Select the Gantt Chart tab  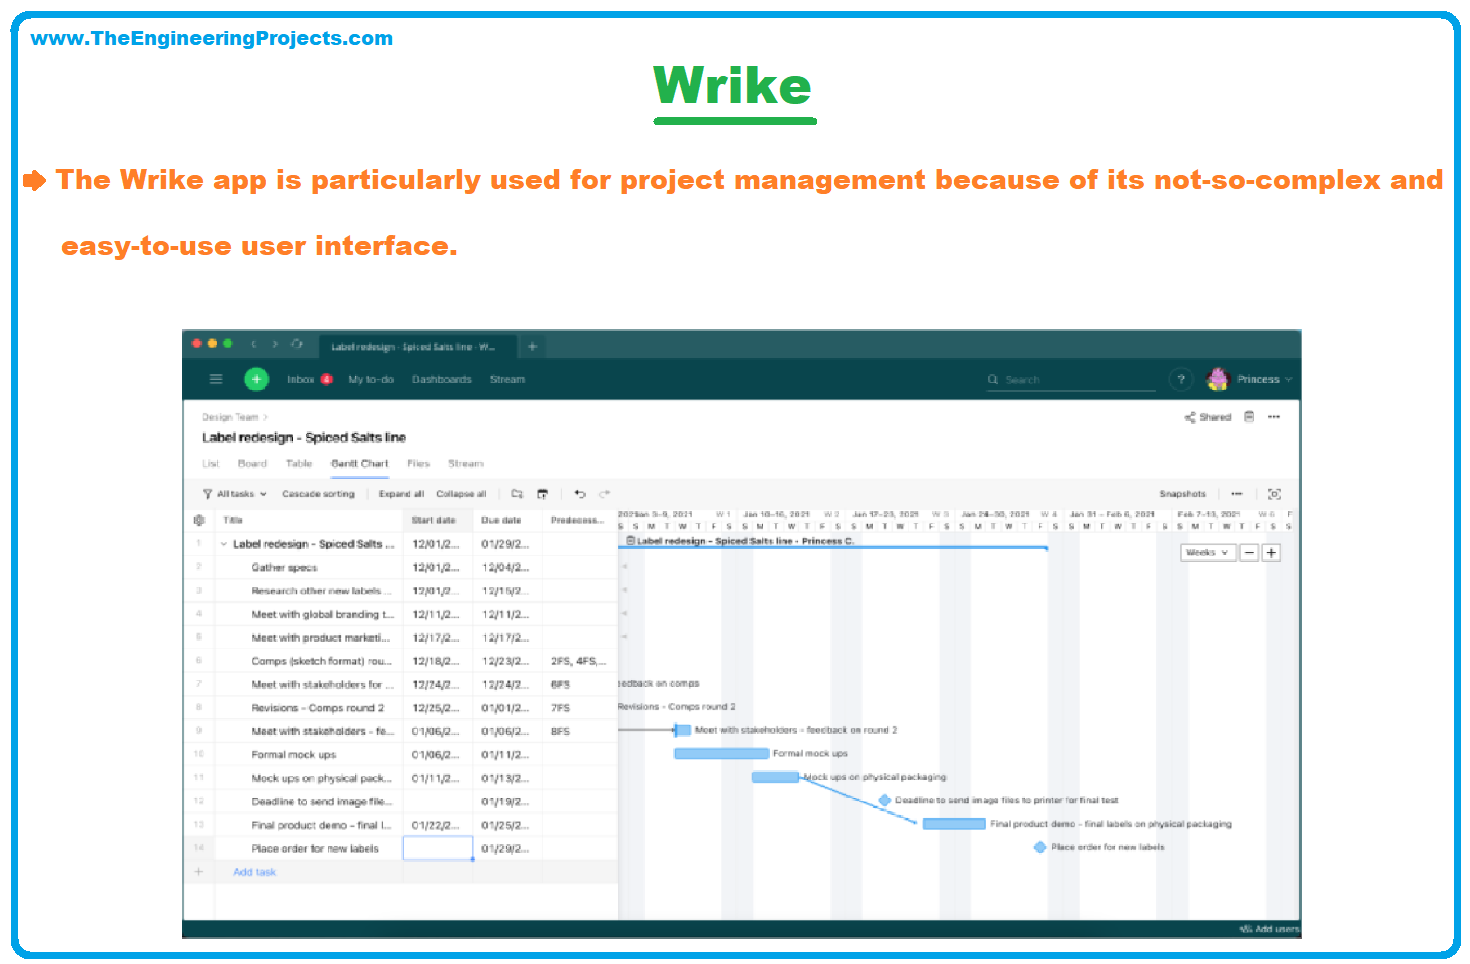coord(359,463)
